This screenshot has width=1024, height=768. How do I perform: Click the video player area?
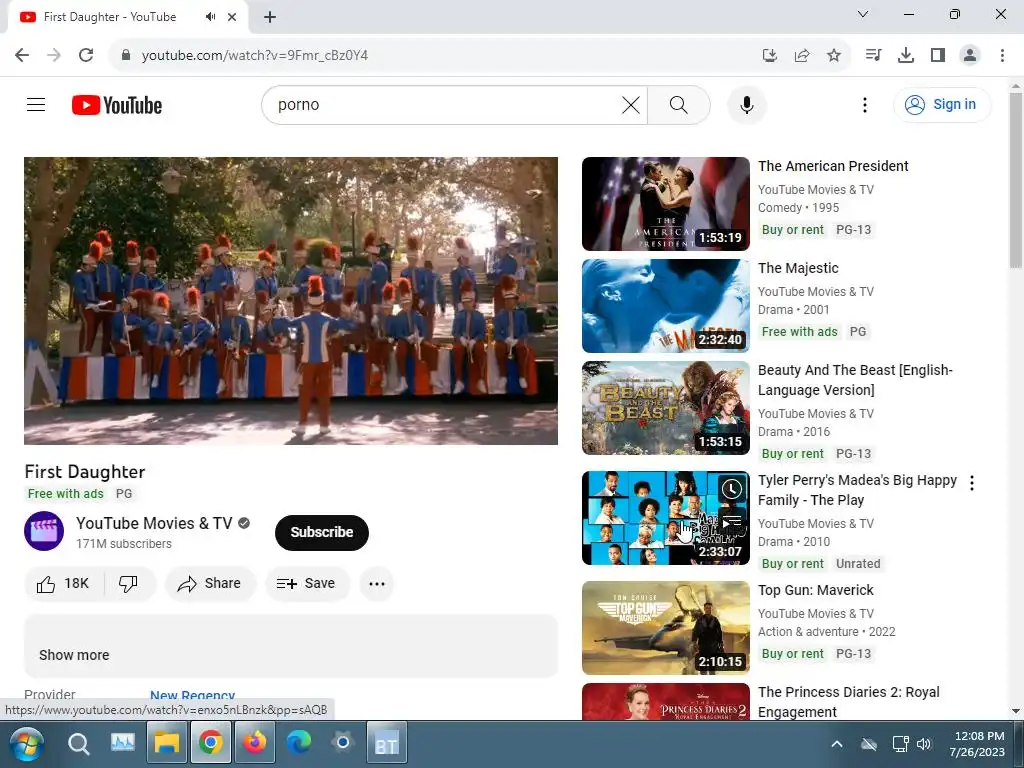(291, 301)
